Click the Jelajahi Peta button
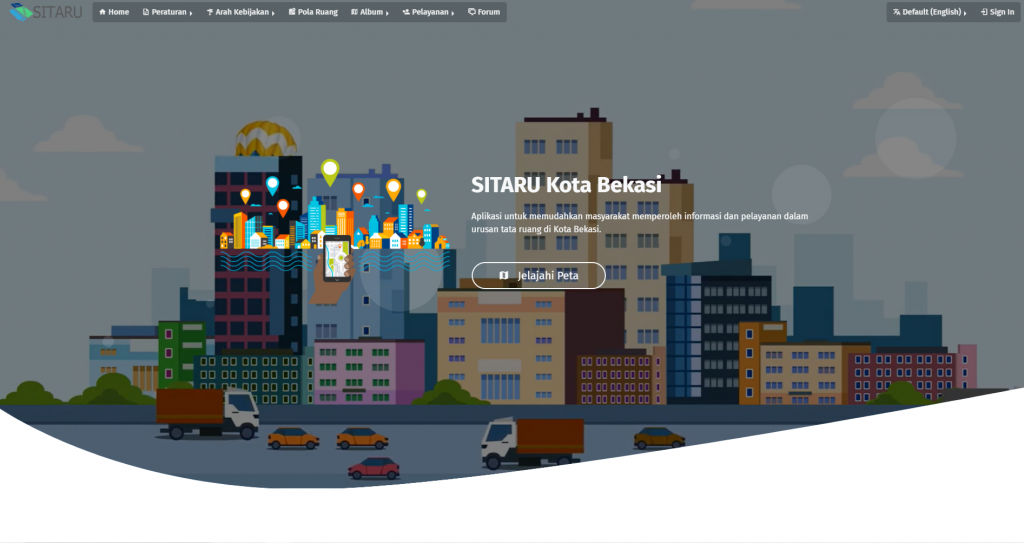The image size is (1024, 543). (x=539, y=275)
